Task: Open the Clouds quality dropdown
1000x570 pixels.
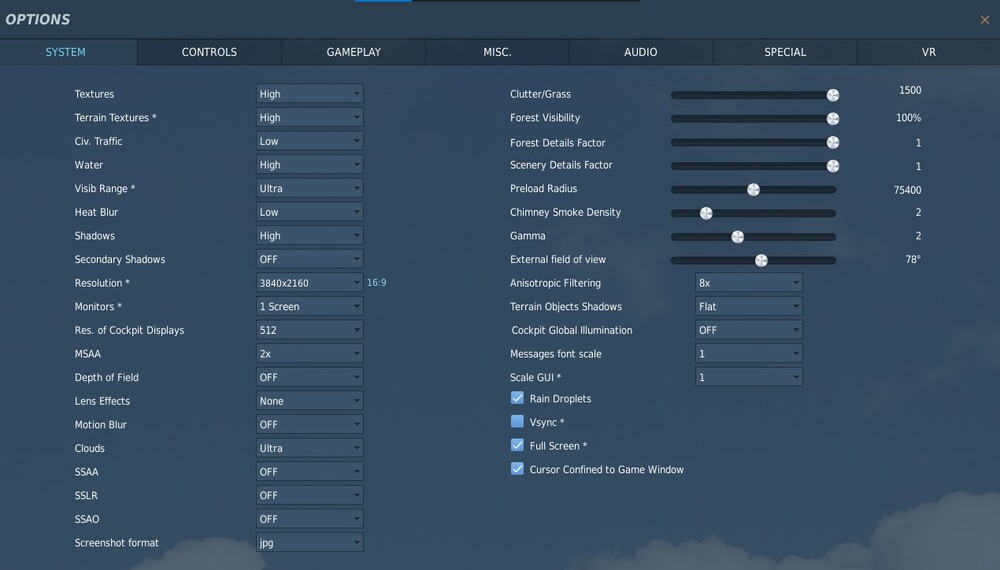Action: click(310, 448)
